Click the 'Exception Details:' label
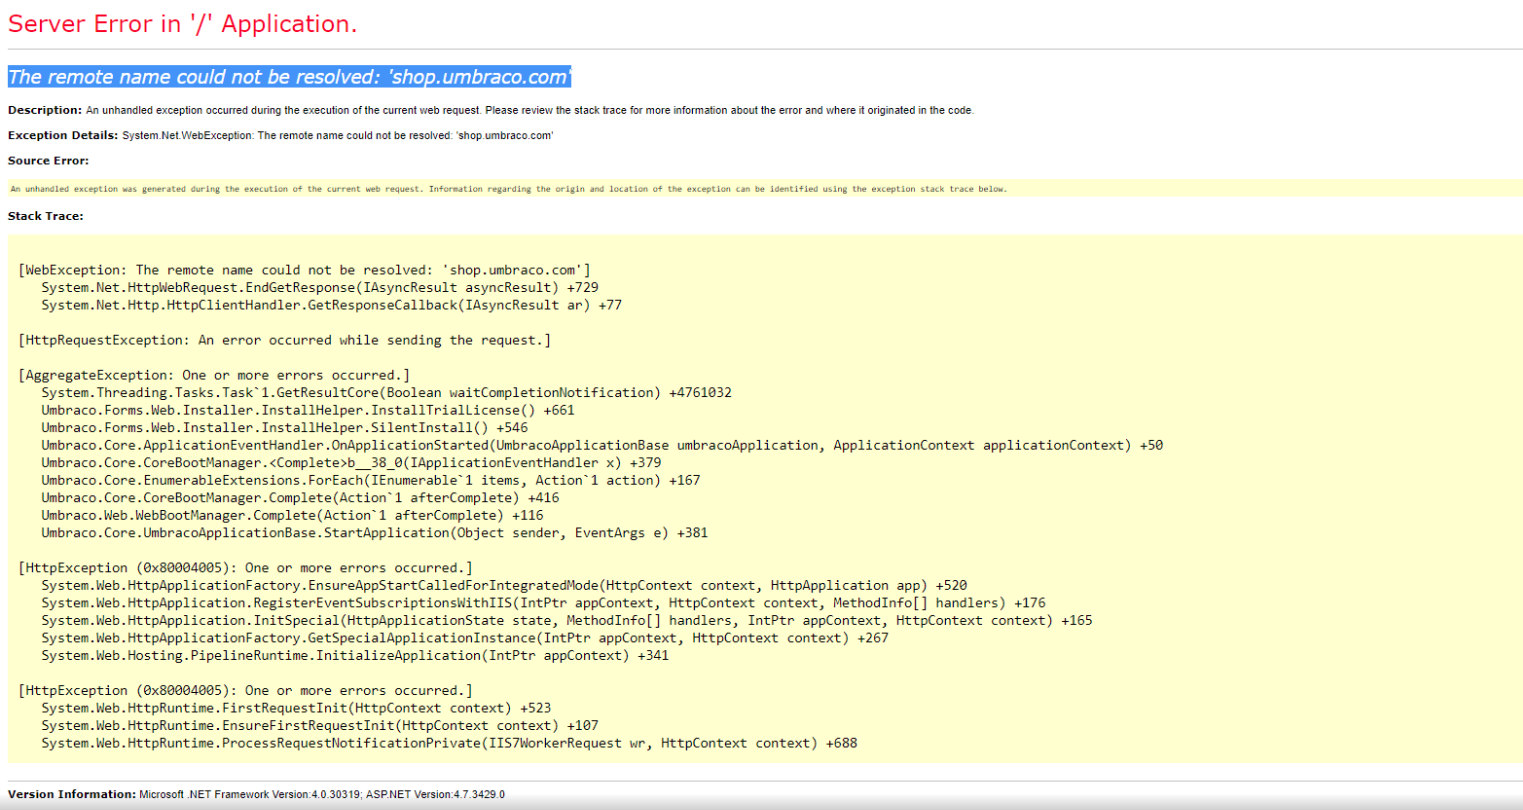The image size is (1523, 810). pyautogui.click(x=63, y=135)
